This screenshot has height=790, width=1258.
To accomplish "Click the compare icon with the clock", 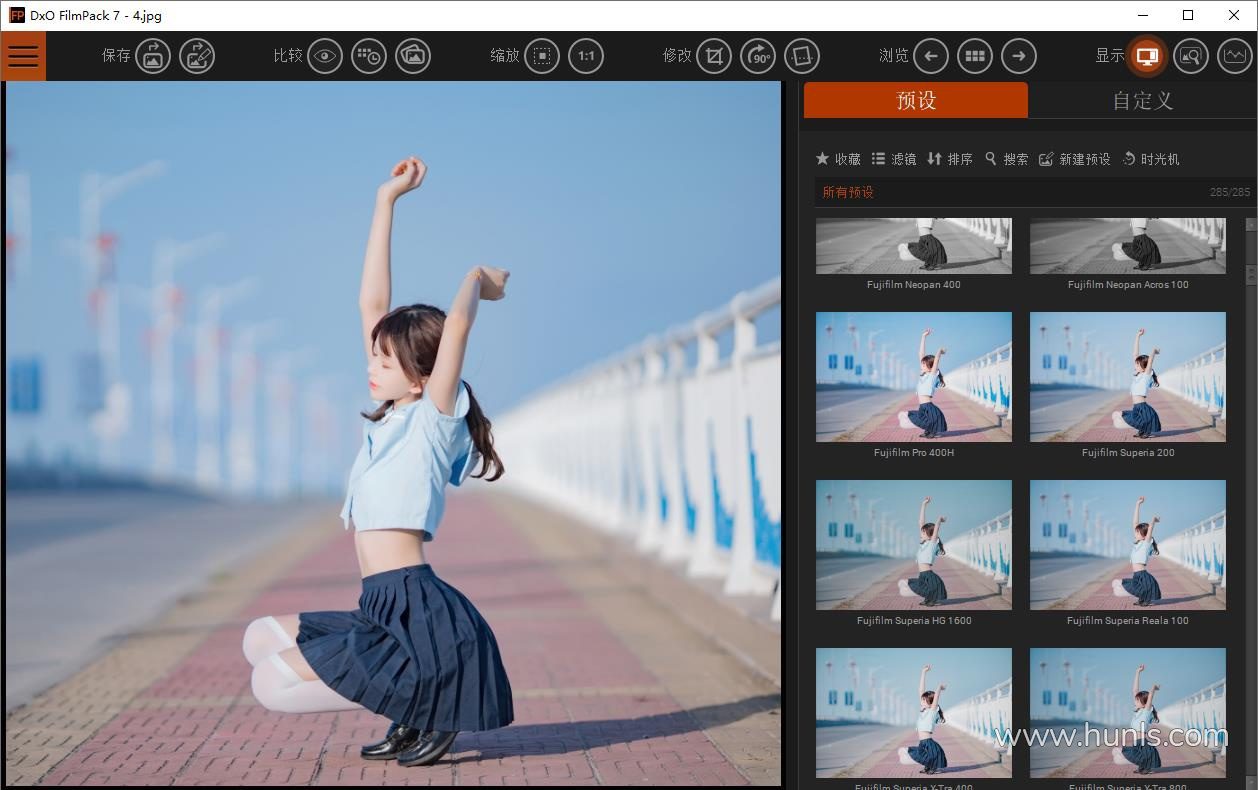I will tap(369, 56).
